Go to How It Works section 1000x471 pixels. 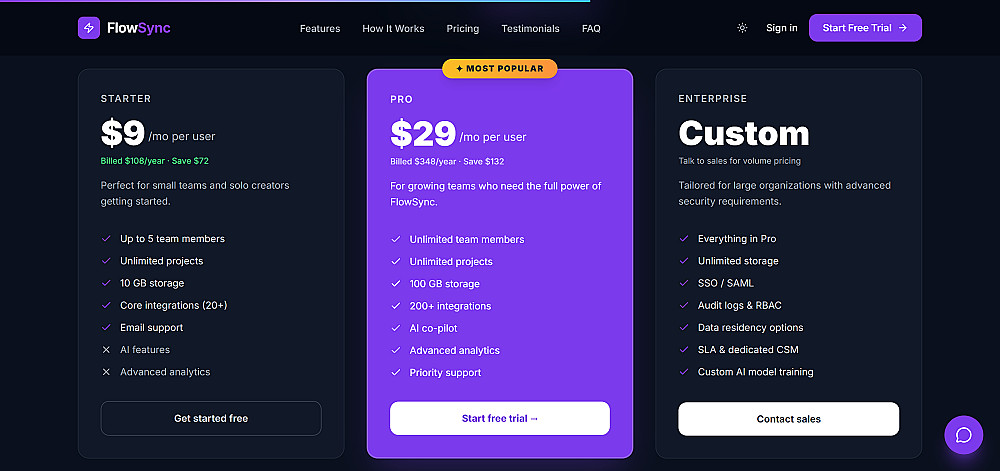(393, 28)
